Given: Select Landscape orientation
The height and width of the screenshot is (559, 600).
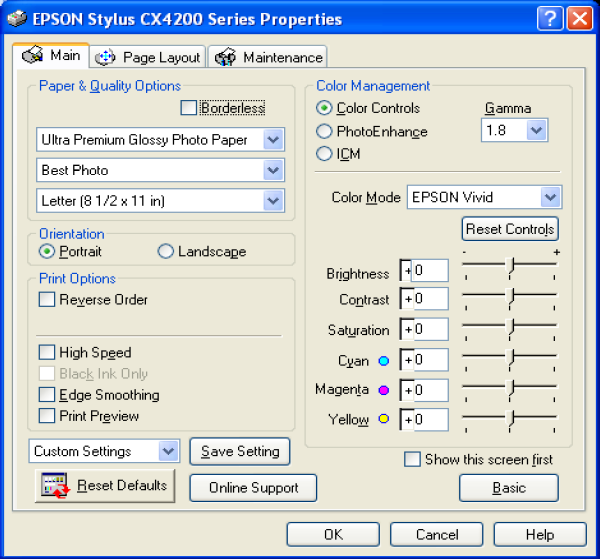Looking at the screenshot, I should pyautogui.click(x=166, y=251).
